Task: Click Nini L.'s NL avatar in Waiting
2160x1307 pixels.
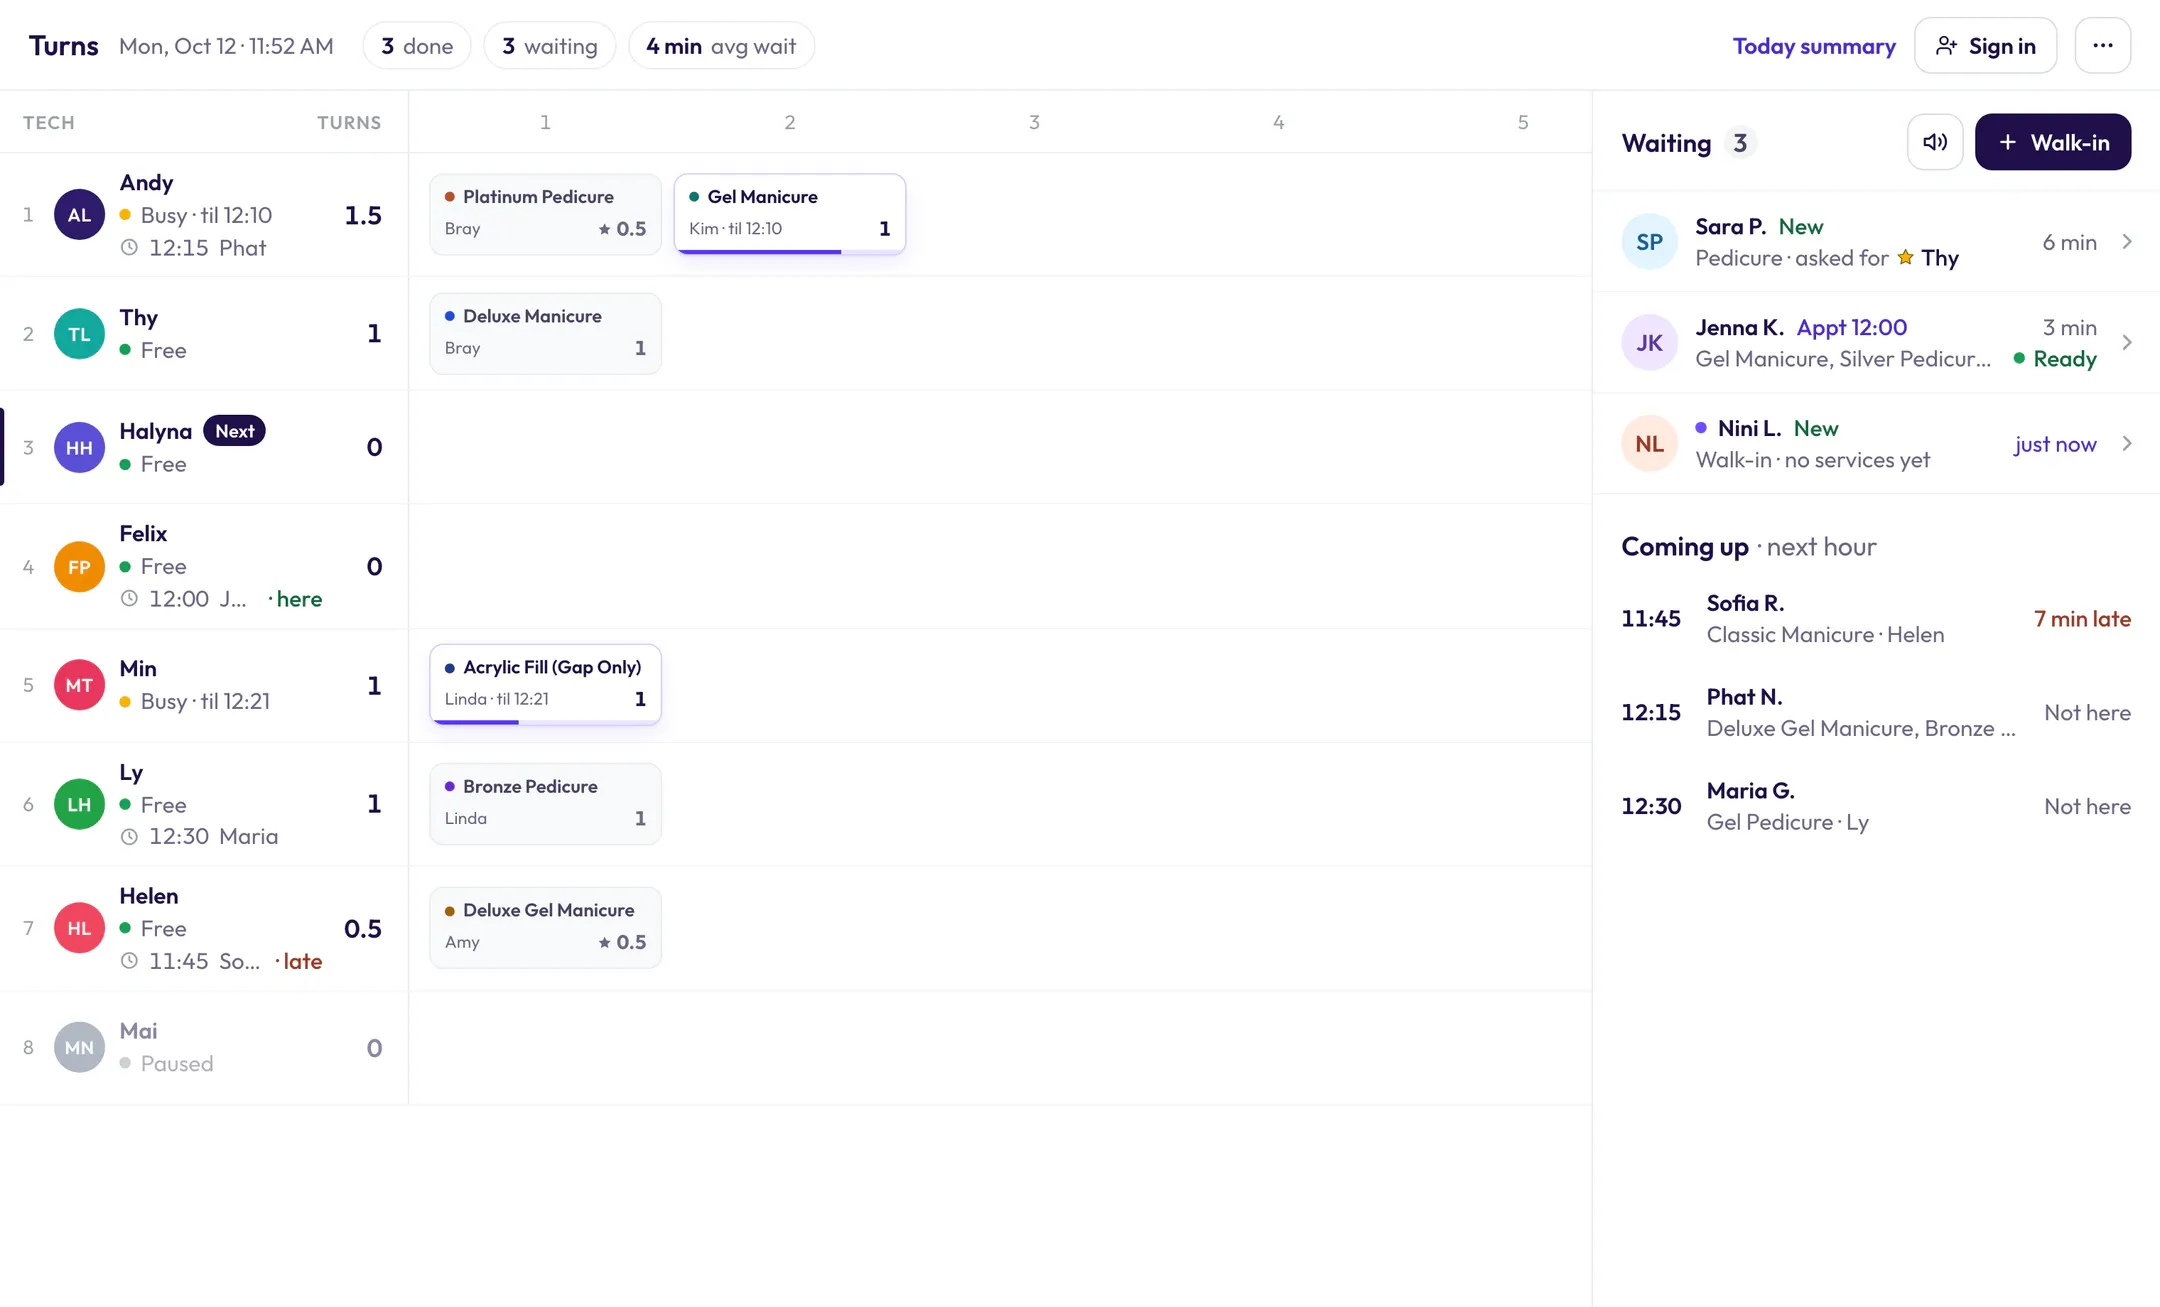Action: [1649, 444]
